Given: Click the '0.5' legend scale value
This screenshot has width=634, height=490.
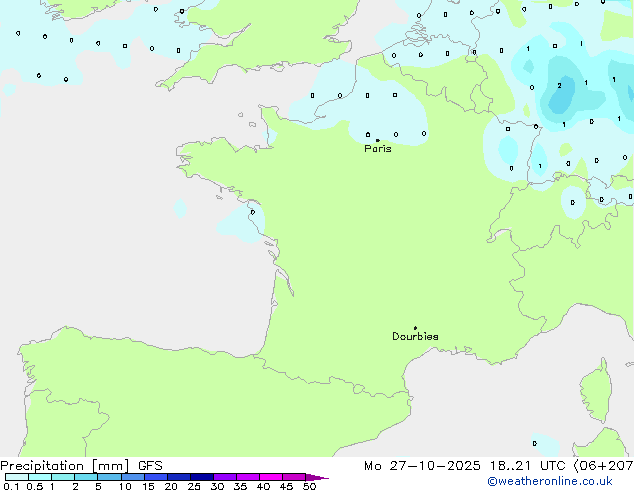Looking at the screenshot, I should point(35,486).
